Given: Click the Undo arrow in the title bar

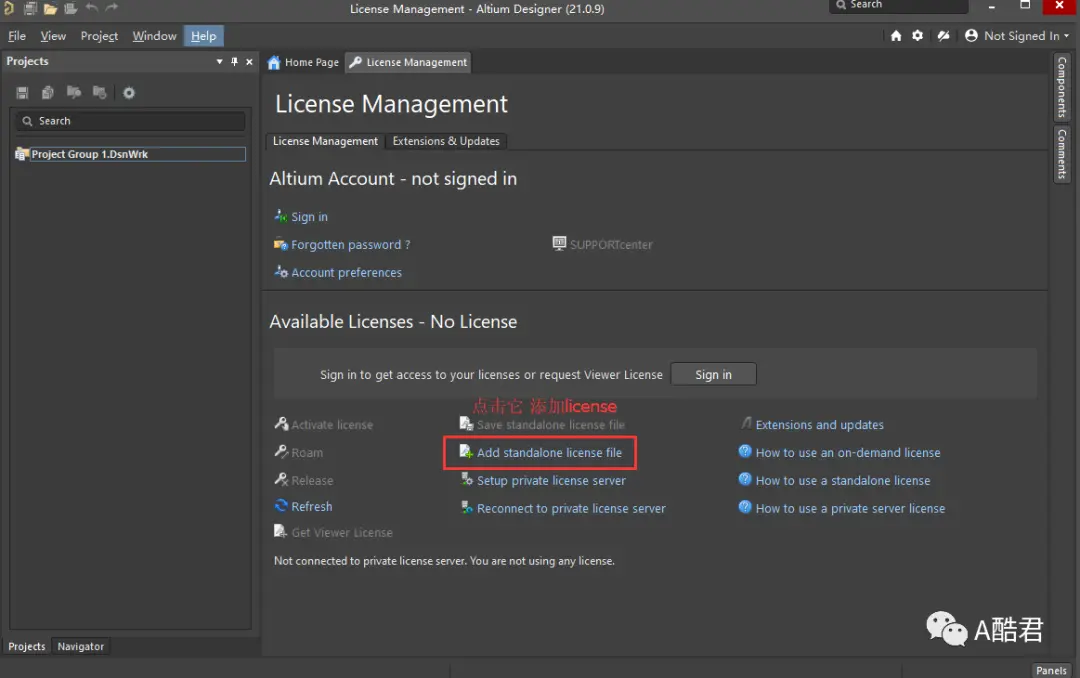Looking at the screenshot, I should 92,8.
